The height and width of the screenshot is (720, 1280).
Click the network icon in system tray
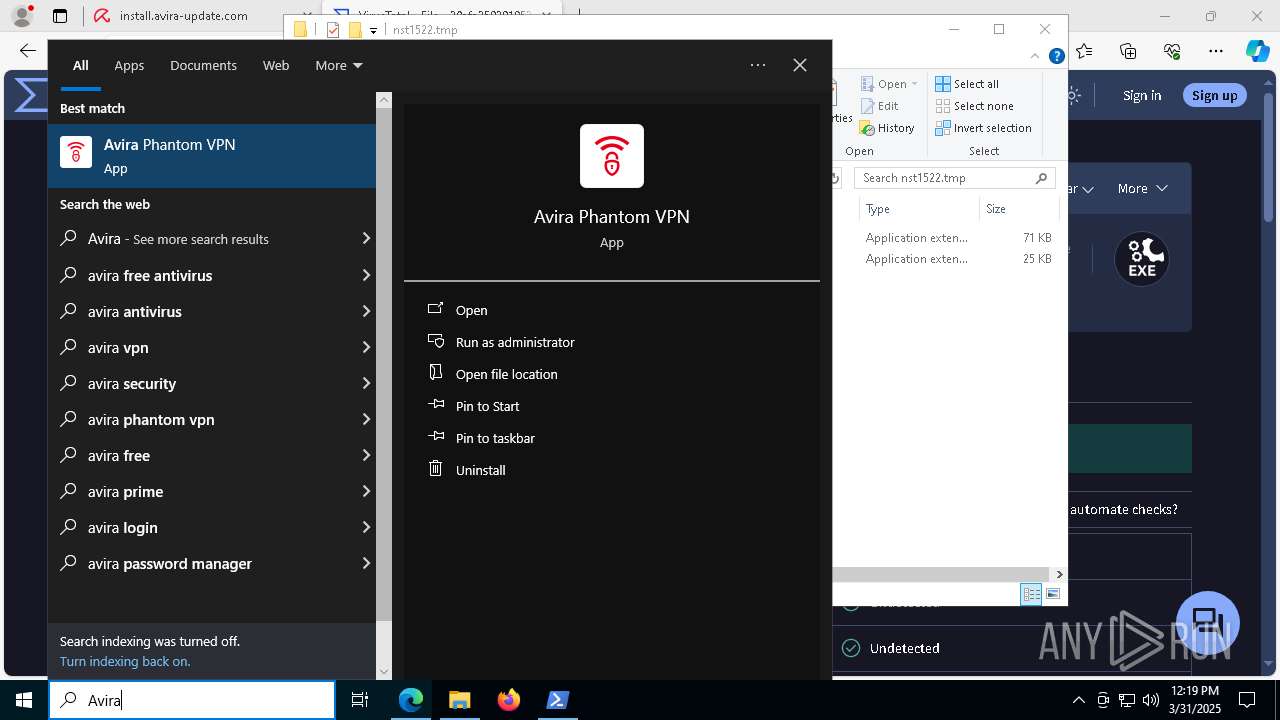coord(1127,700)
